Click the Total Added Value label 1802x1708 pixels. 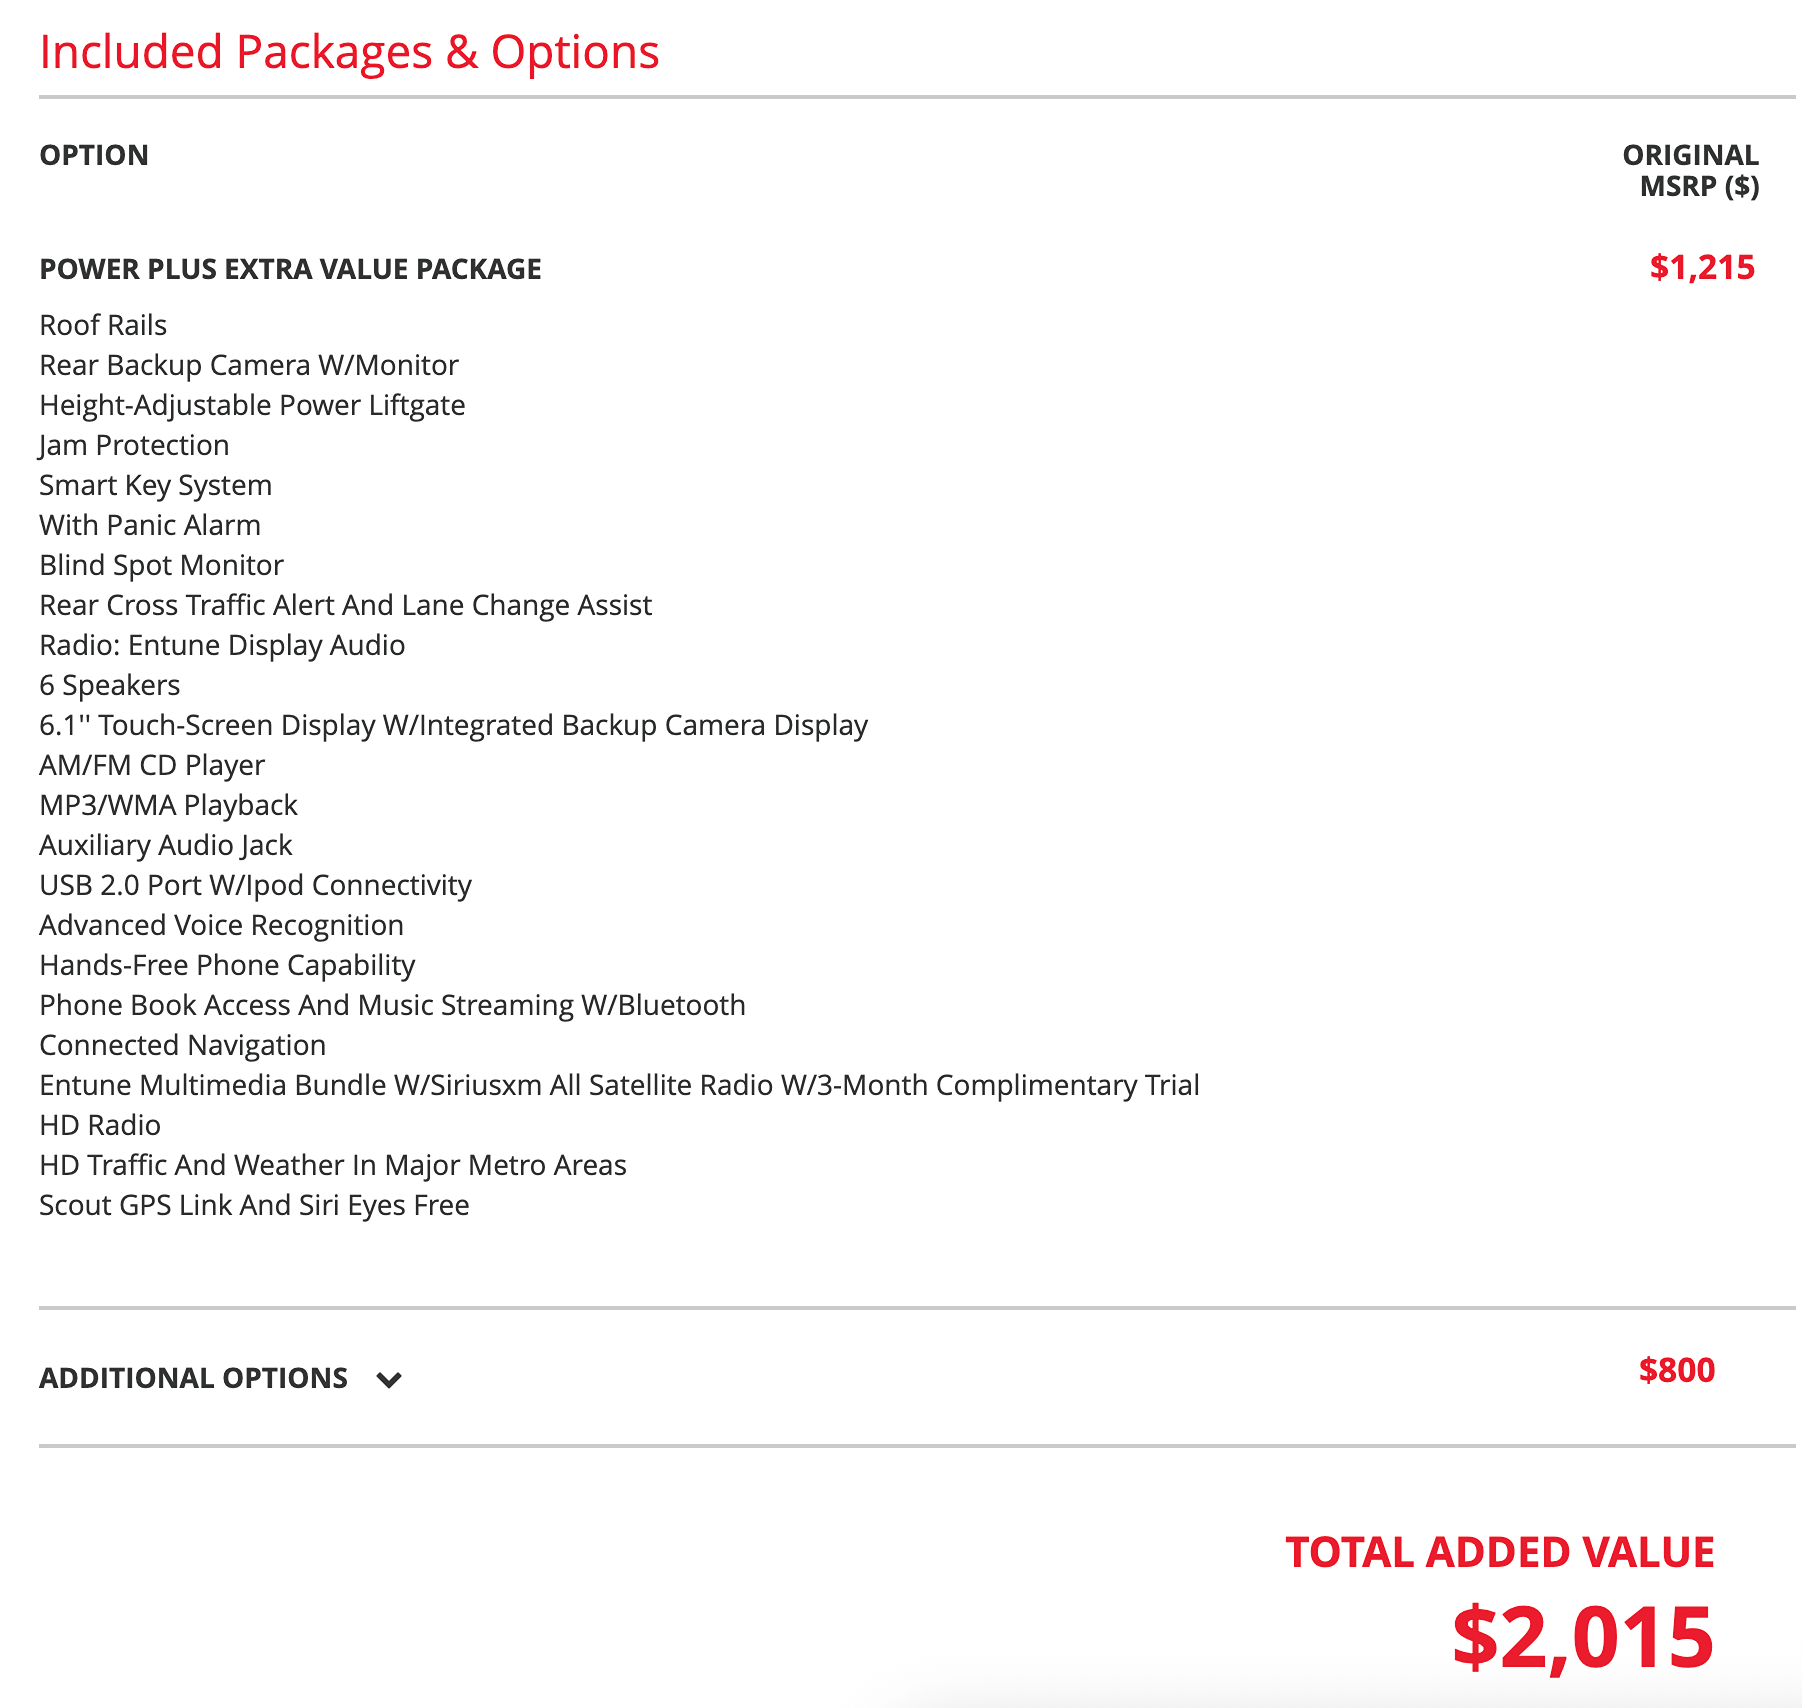coord(1500,1552)
